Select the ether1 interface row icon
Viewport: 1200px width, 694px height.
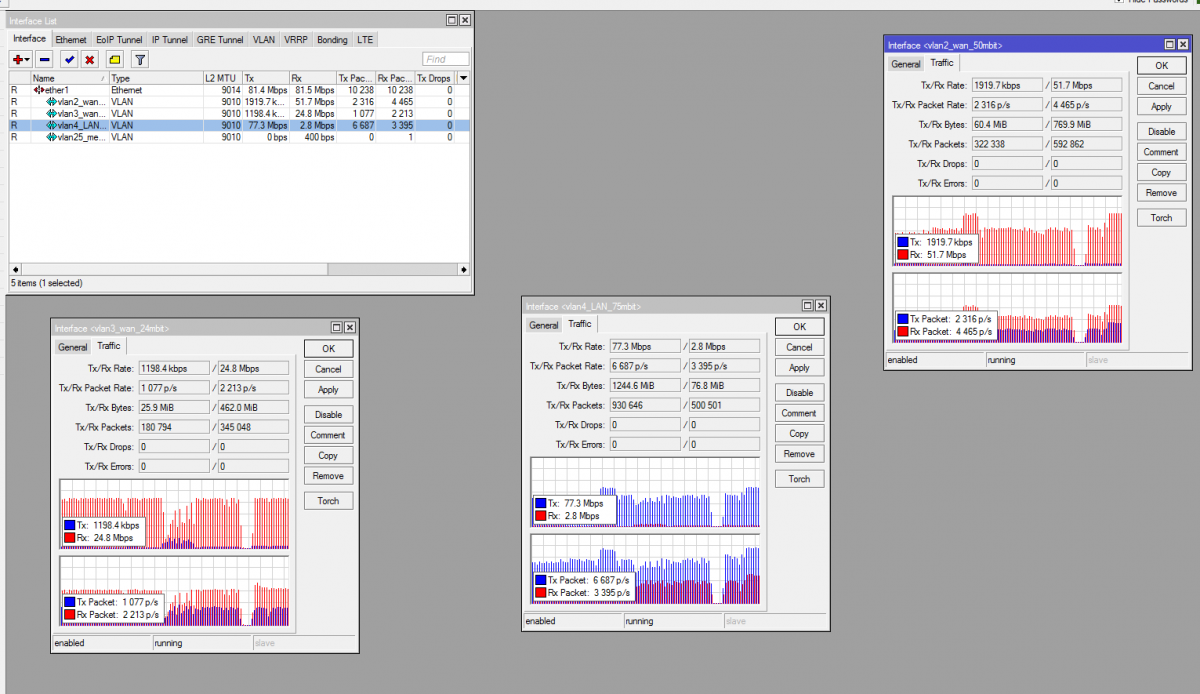(x=39, y=90)
